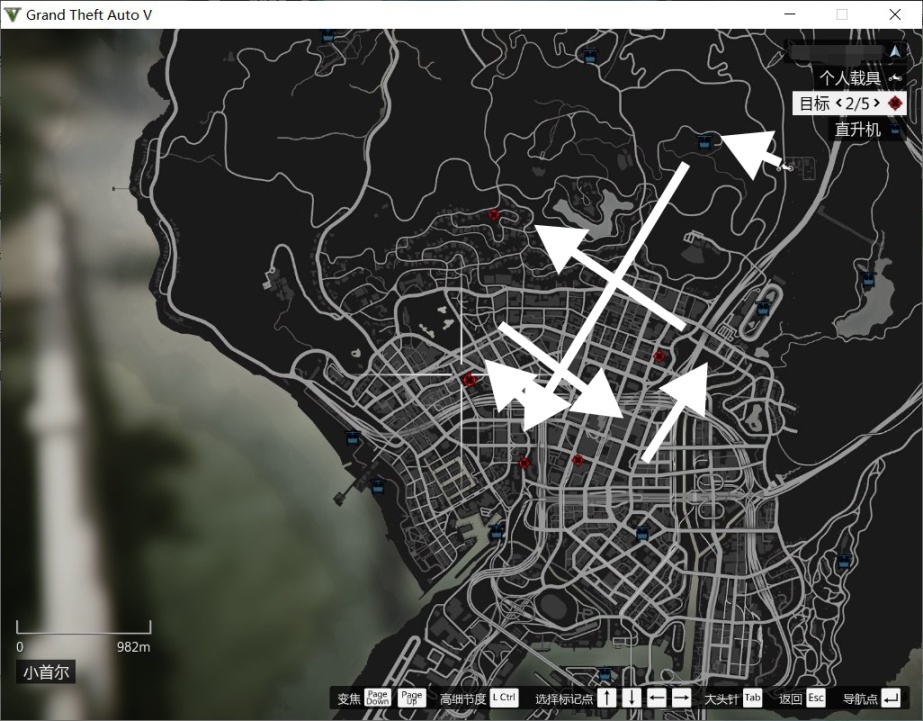Go to the previous 目标 with the left chevron
Screen dimensions: 923x721
(839, 104)
